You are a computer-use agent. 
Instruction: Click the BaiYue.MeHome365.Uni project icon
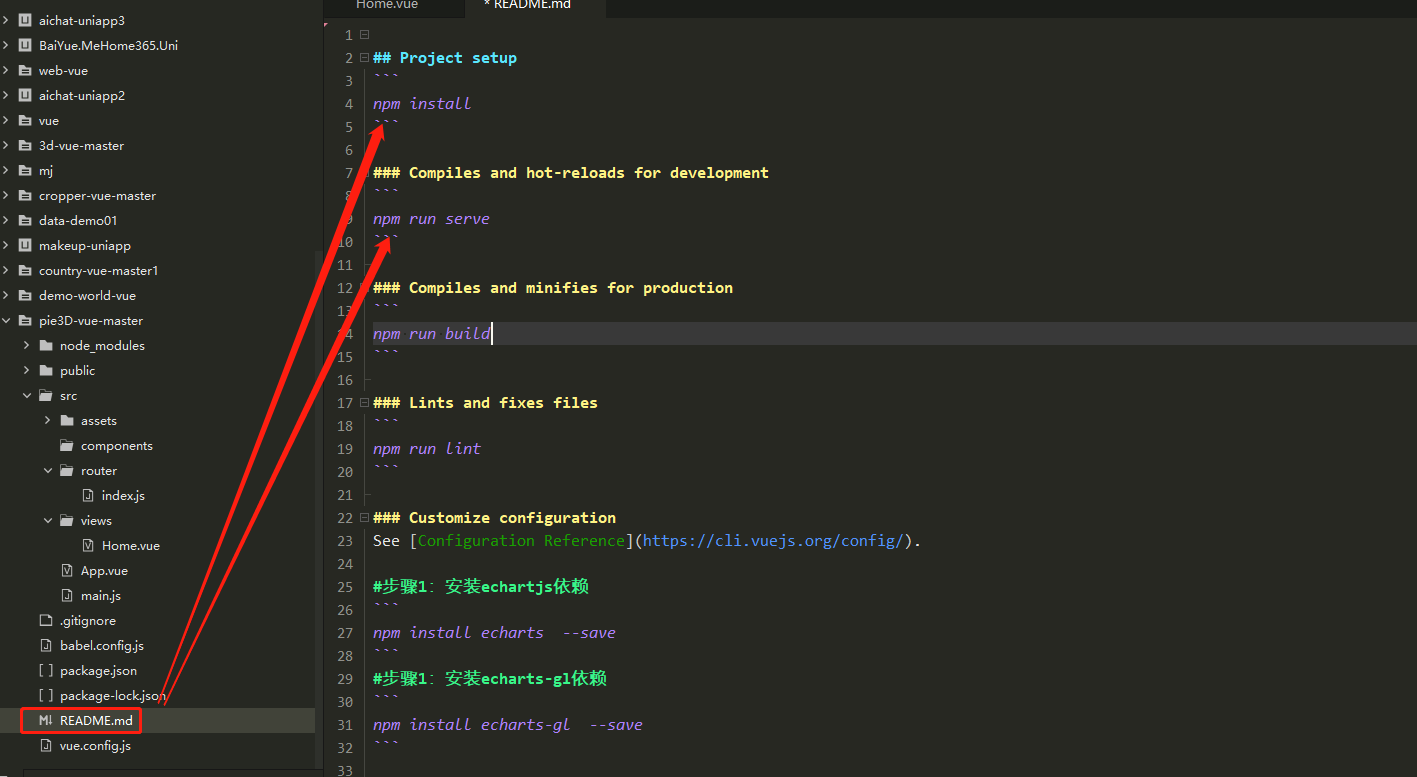(25, 45)
